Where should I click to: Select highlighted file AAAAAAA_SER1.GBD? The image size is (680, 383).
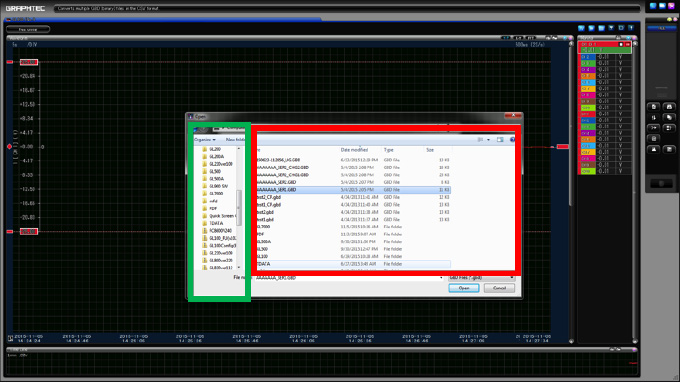tap(353, 190)
